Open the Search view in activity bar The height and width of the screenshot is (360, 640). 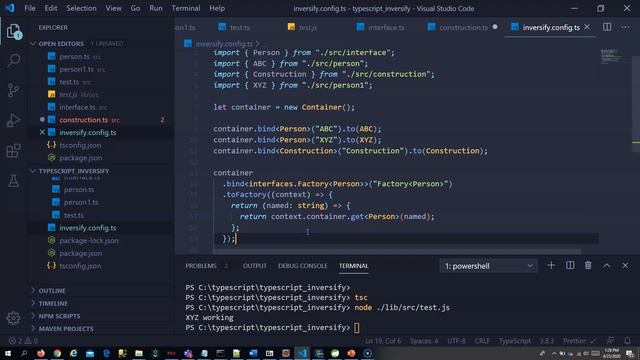pyautogui.click(x=13, y=60)
